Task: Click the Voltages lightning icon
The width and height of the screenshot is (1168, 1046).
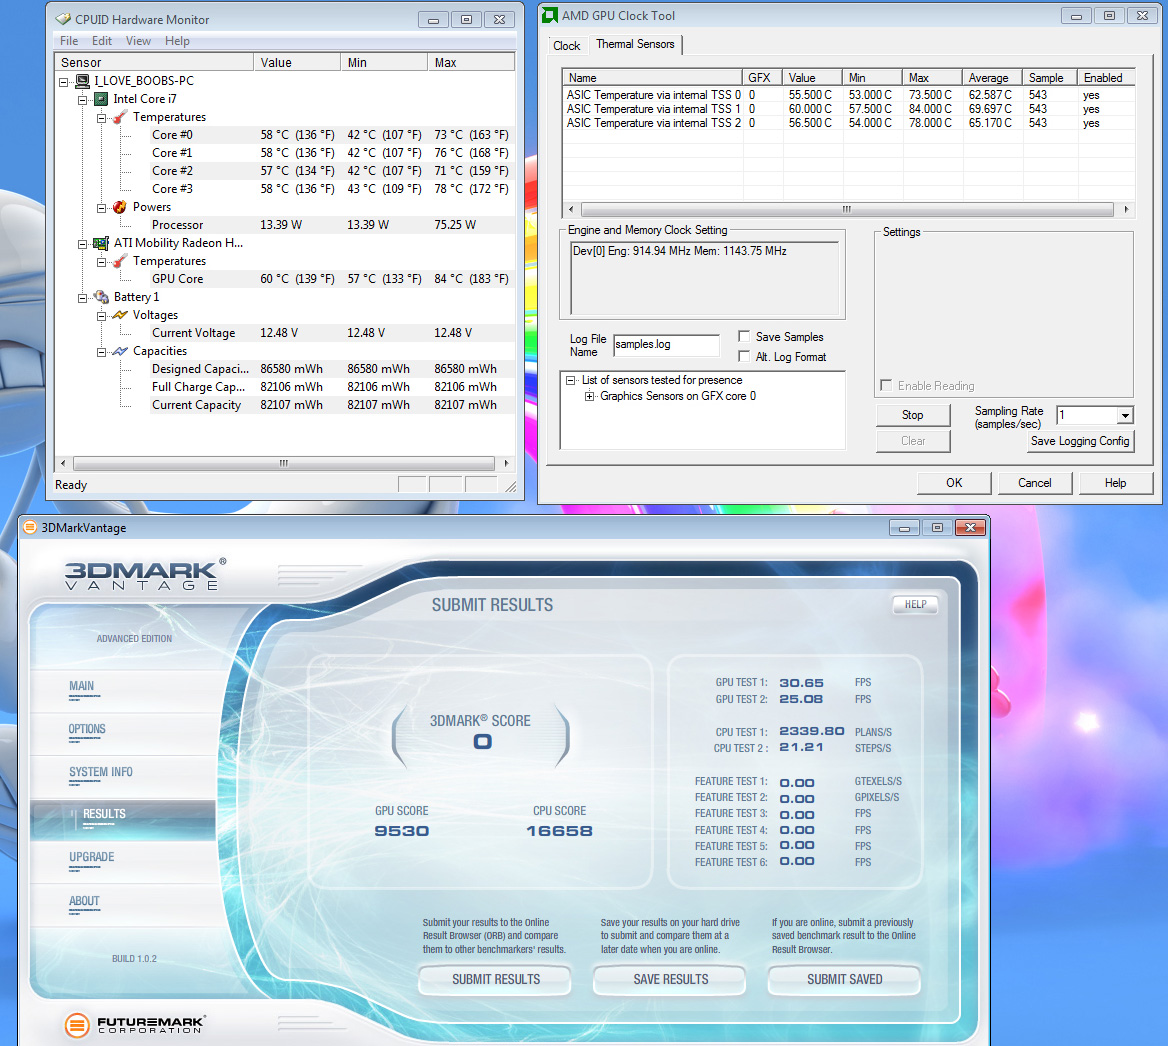Action: pos(120,315)
